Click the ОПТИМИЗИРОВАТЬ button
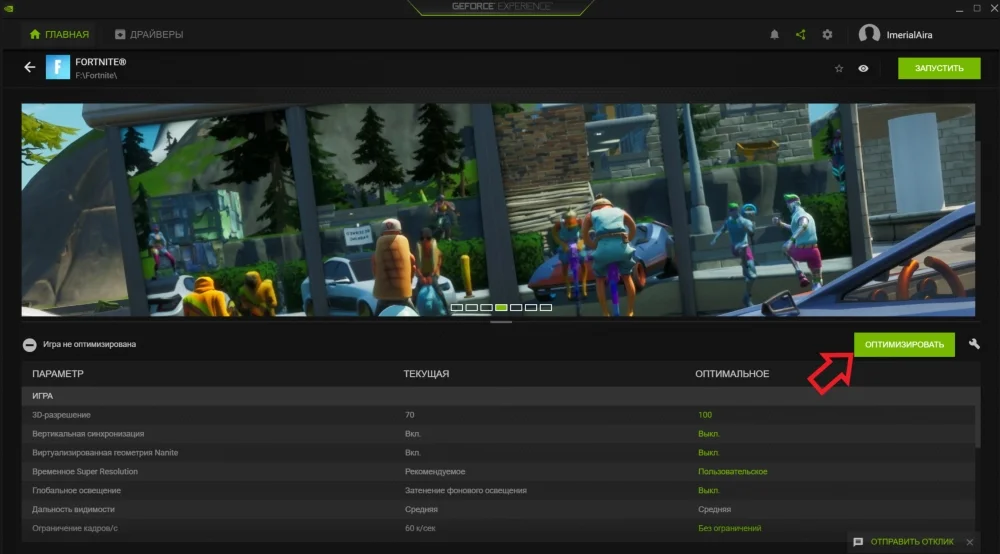Image resolution: width=1000 pixels, height=554 pixels. [904, 345]
